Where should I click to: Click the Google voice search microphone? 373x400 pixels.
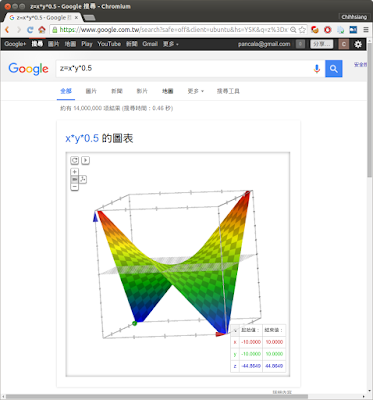[317, 69]
